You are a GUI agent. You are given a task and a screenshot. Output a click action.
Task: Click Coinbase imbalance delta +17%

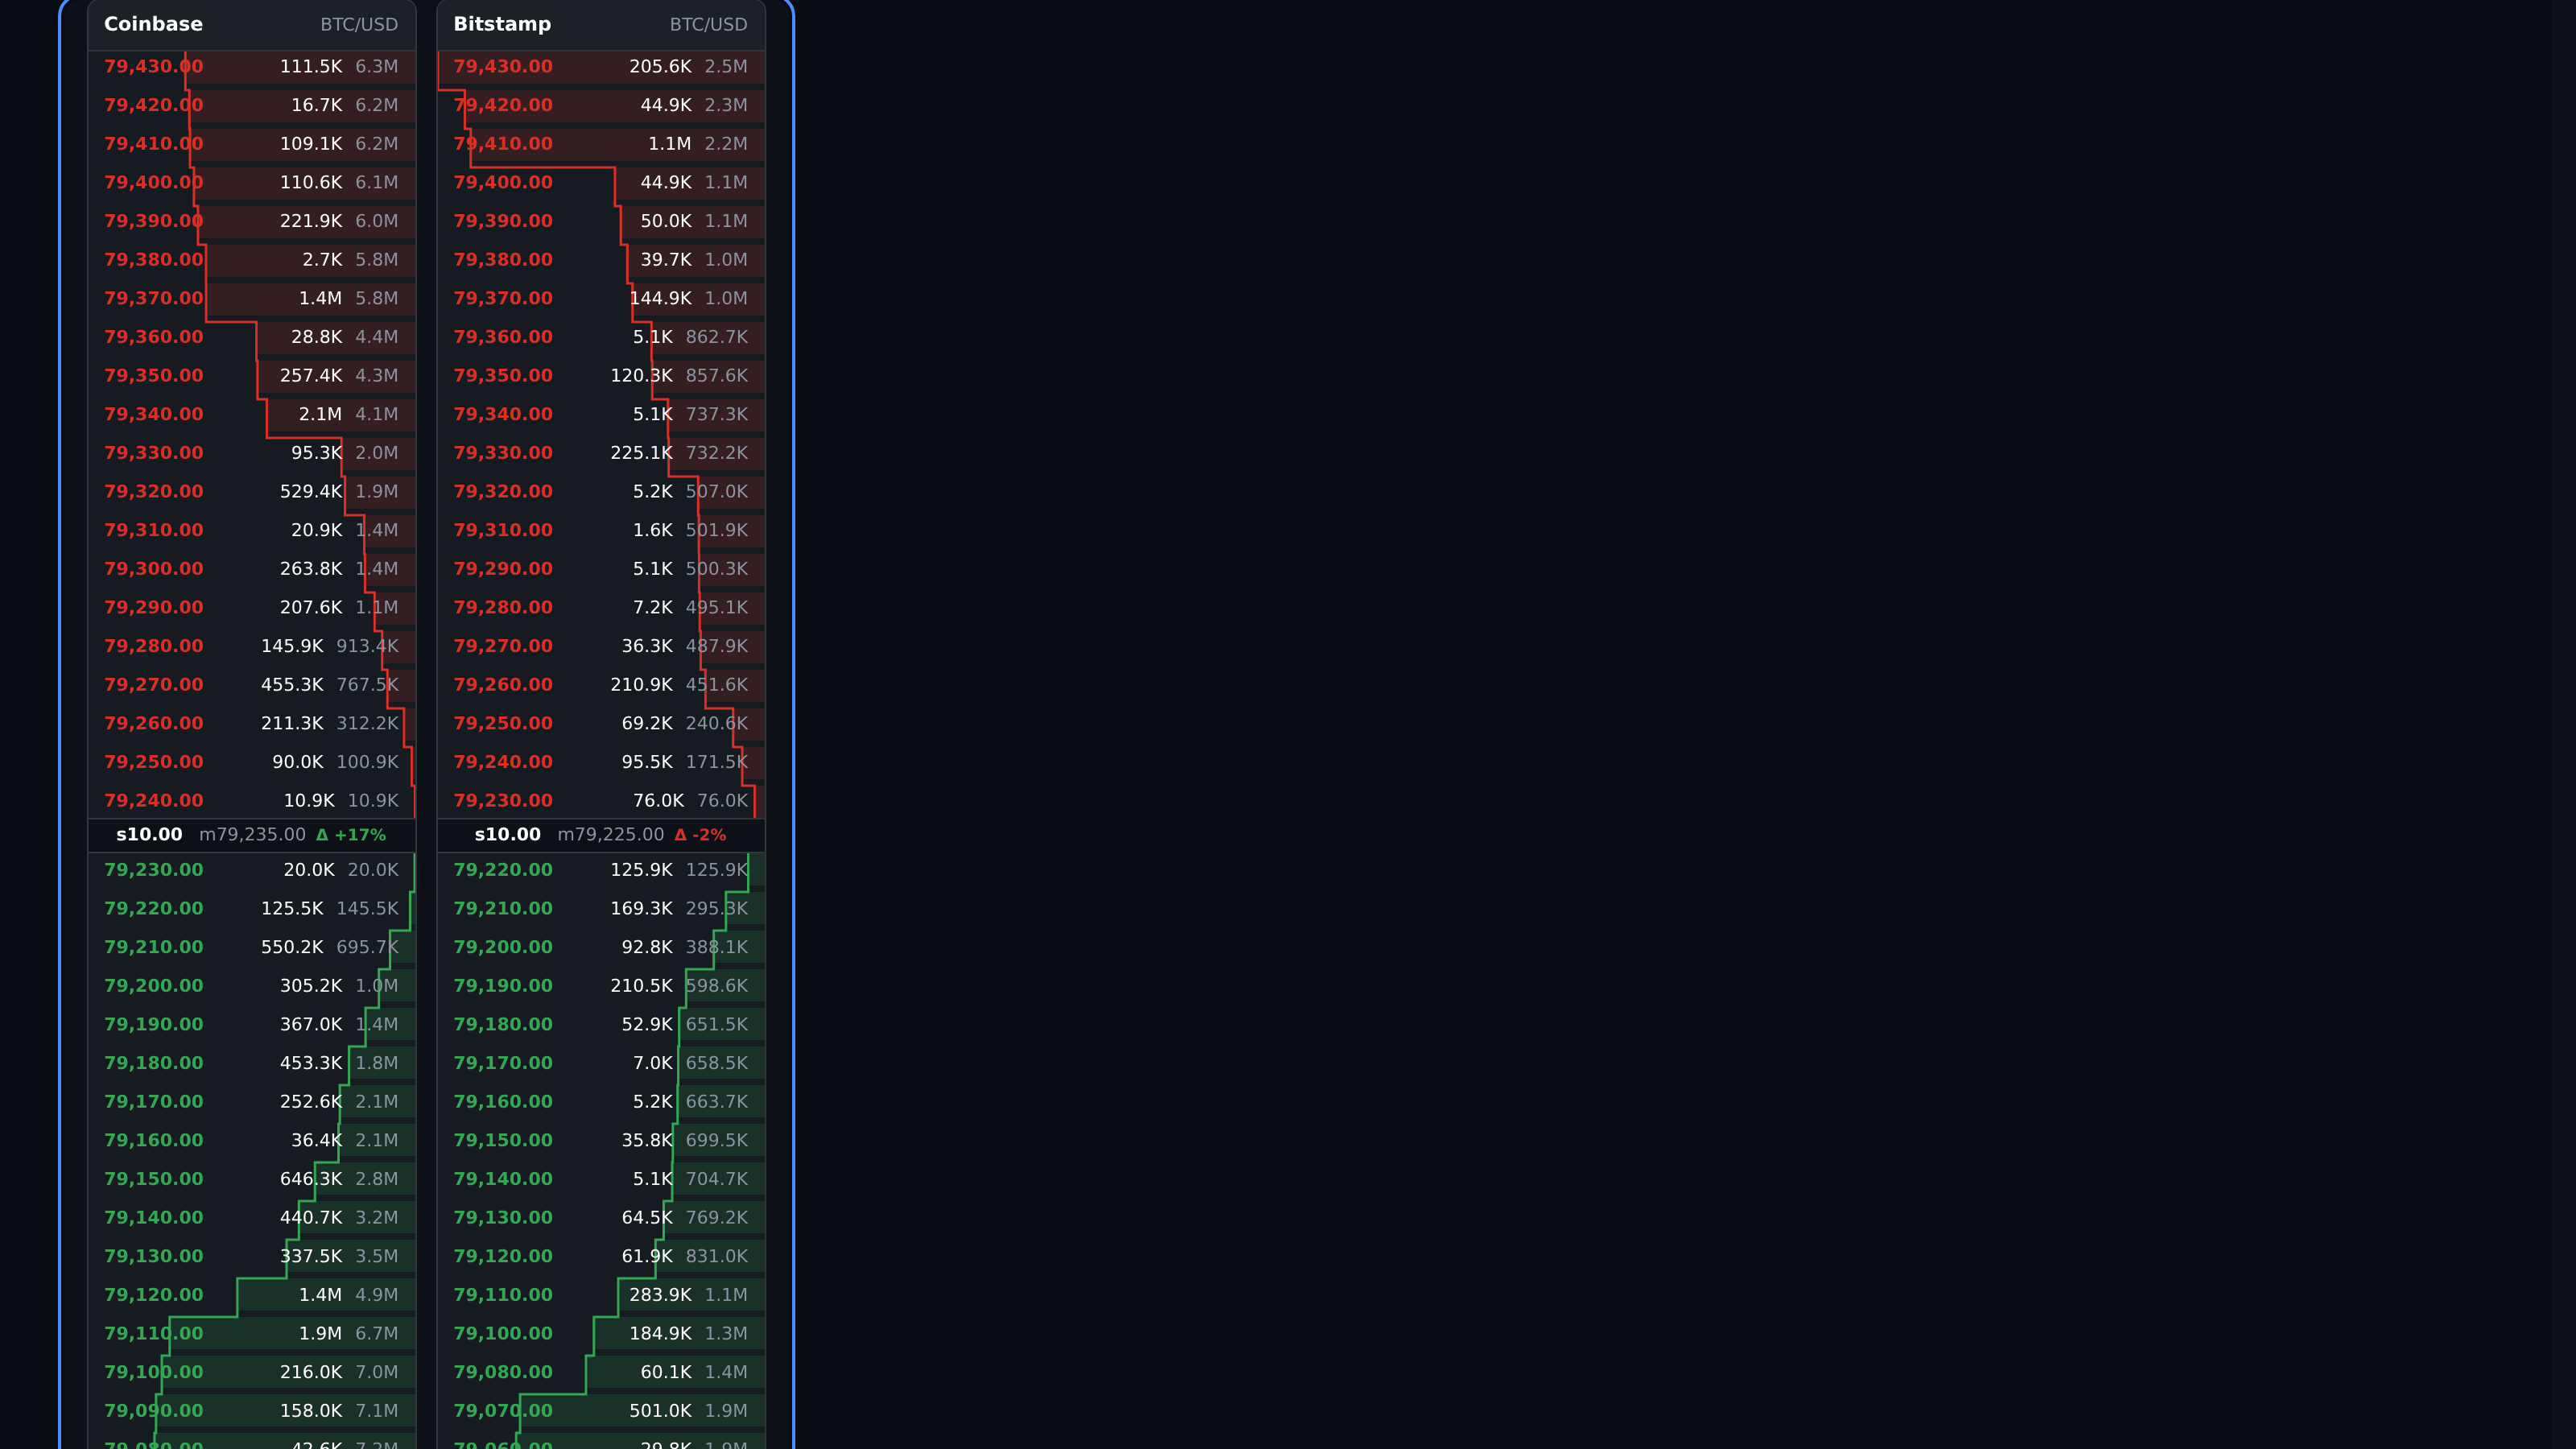(x=351, y=834)
